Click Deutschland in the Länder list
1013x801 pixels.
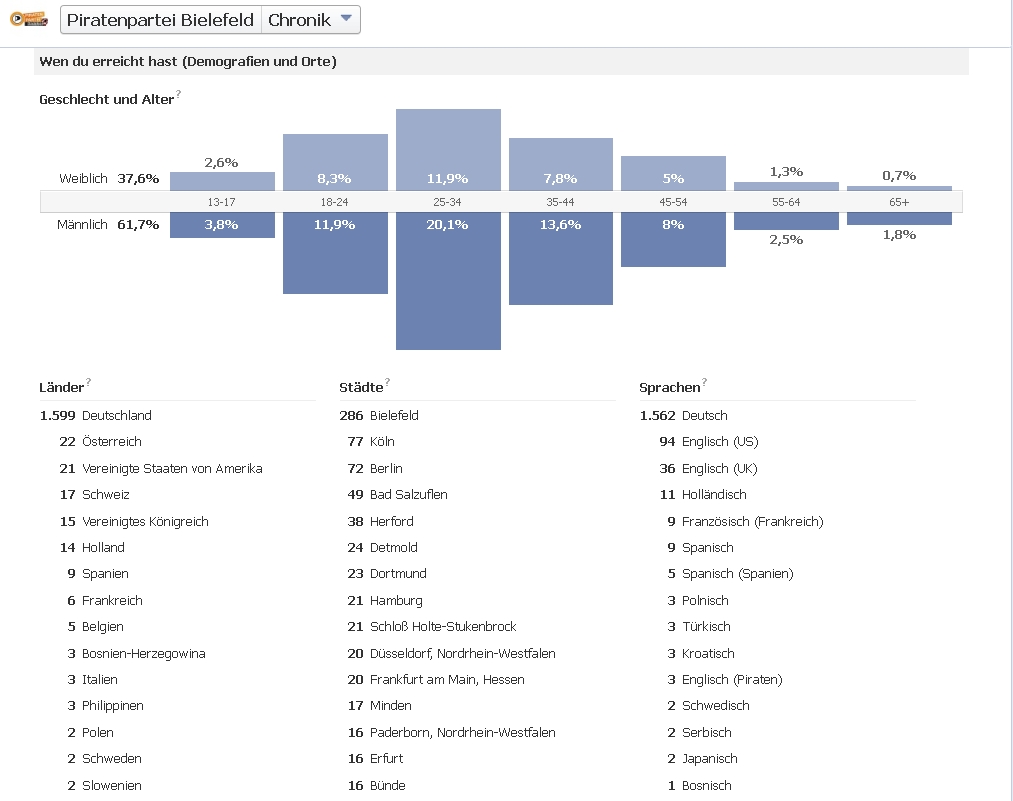(x=117, y=415)
